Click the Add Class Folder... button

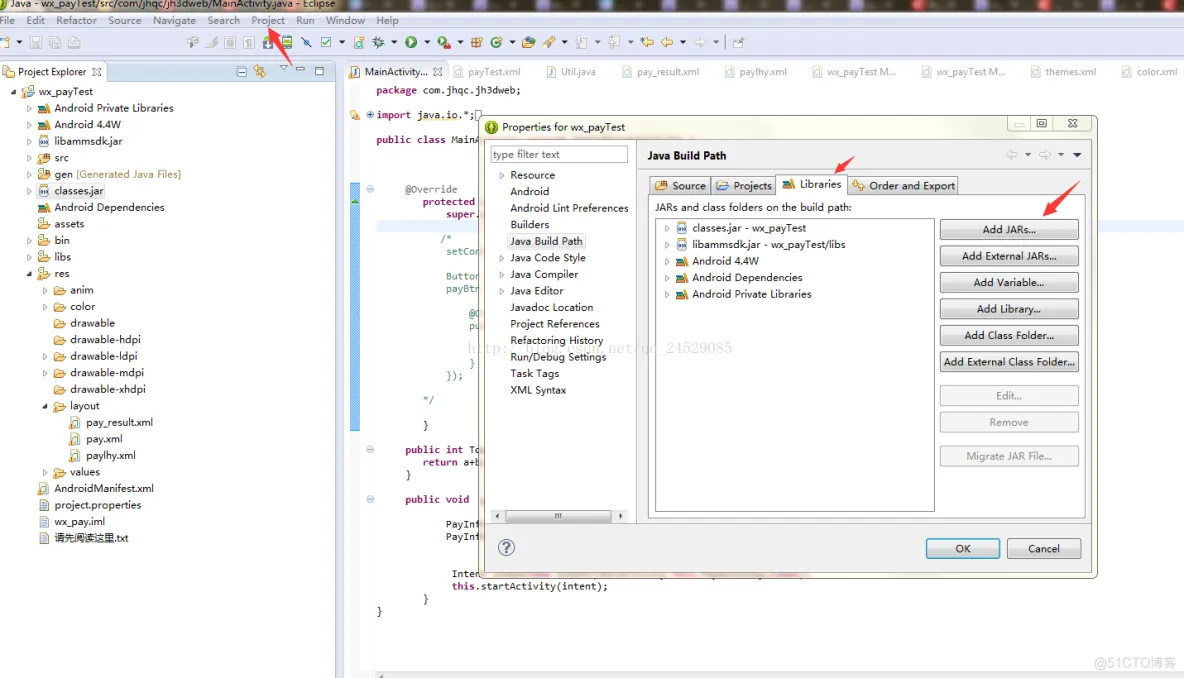click(1009, 335)
